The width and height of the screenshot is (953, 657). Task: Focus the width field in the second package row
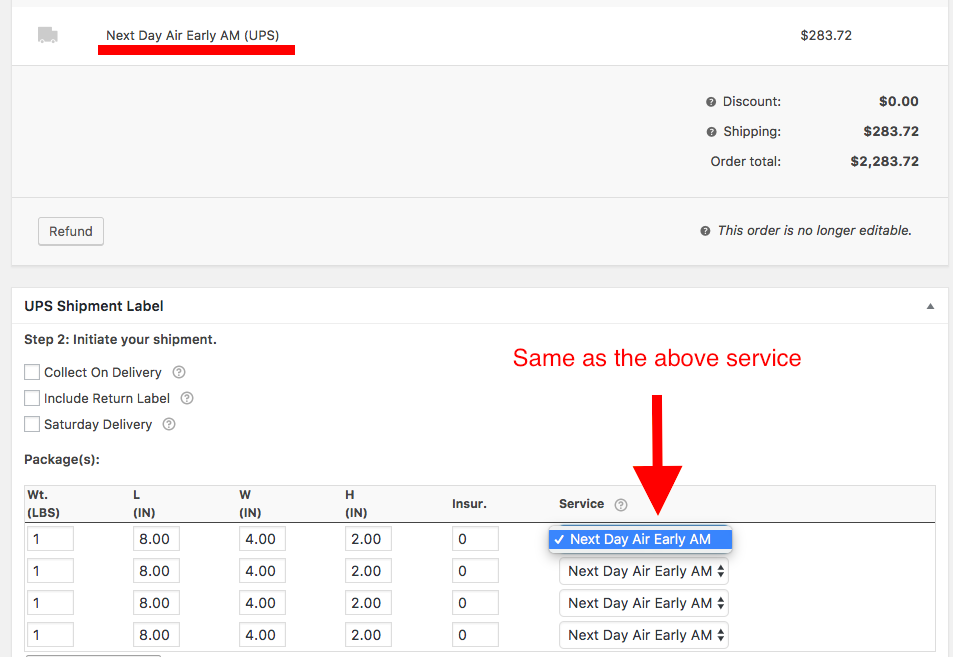262,571
